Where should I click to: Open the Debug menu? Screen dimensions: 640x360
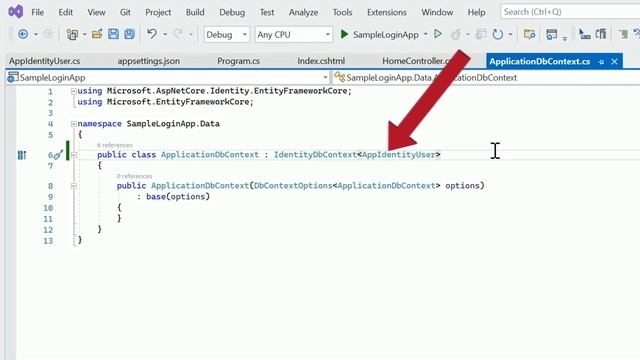pyautogui.click(x=232, y=12)
